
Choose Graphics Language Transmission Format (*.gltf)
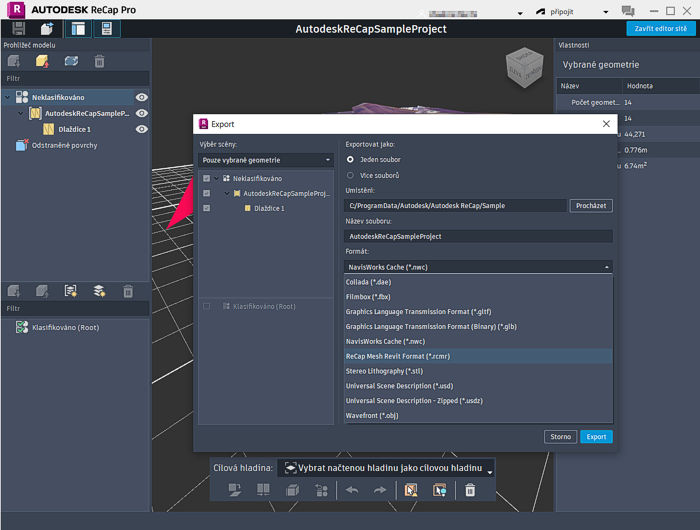pyautogui.click(x=478, y=312)
